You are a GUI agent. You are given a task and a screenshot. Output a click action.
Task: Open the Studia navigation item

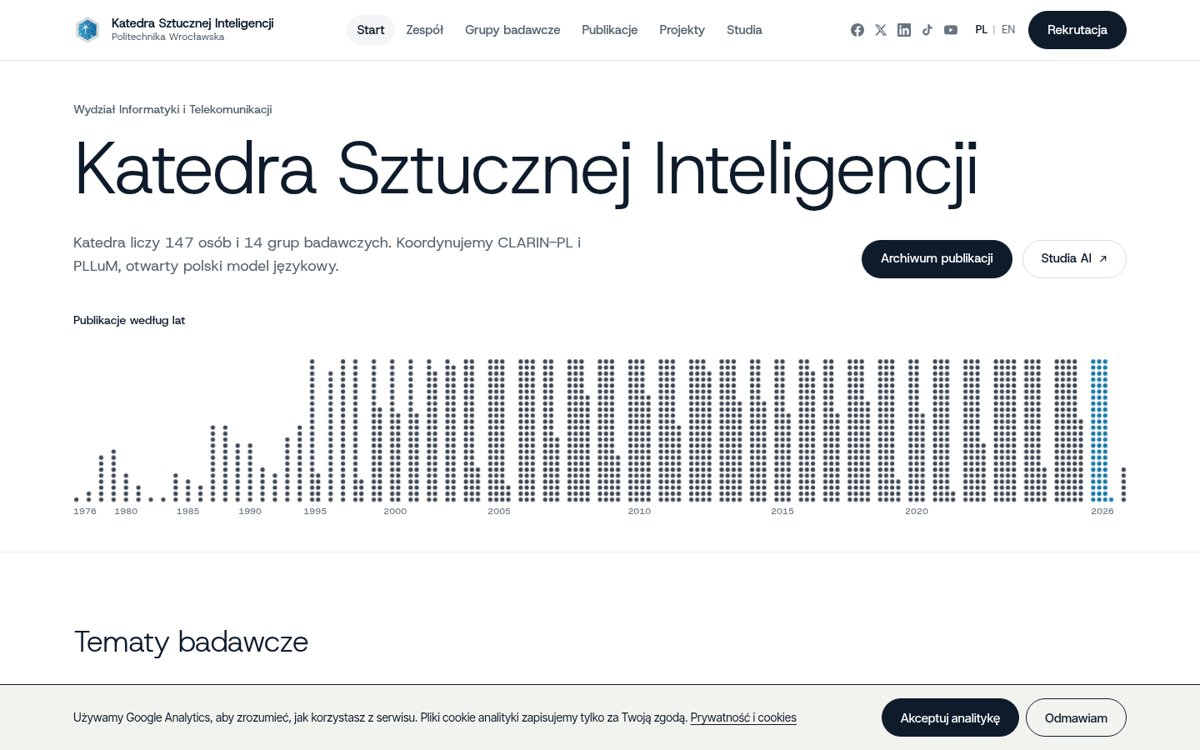coord(744,30)
